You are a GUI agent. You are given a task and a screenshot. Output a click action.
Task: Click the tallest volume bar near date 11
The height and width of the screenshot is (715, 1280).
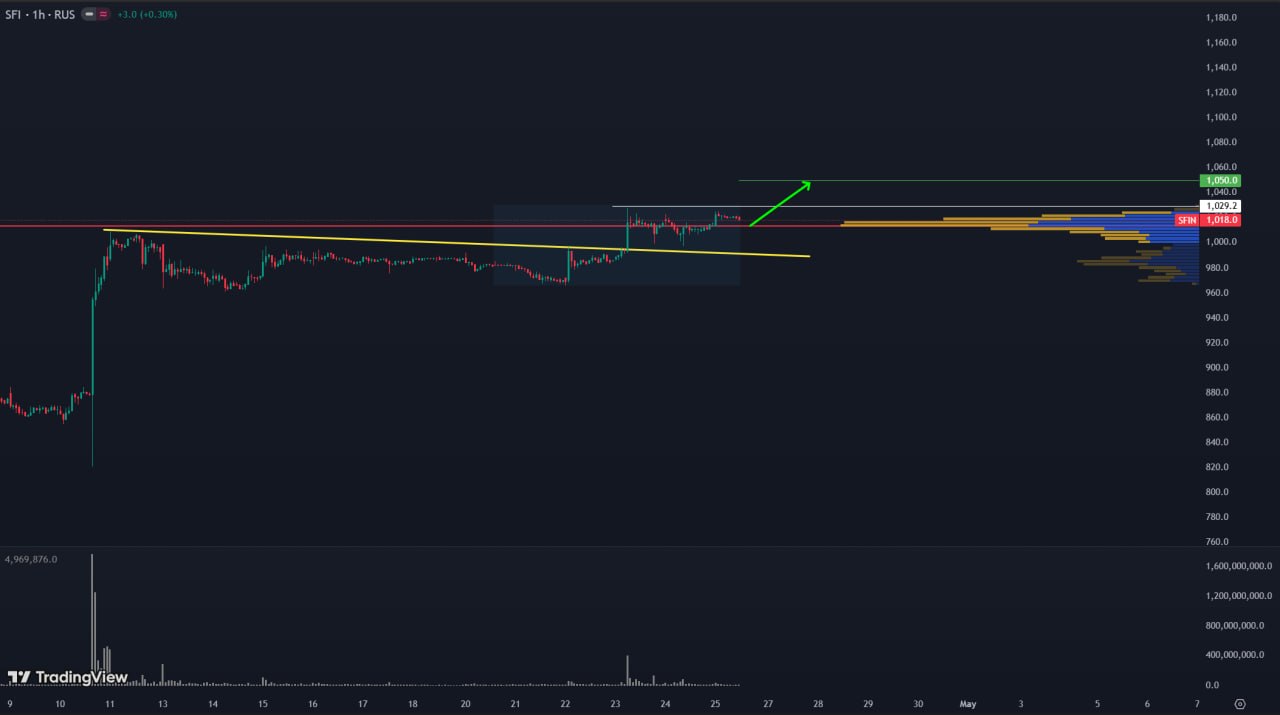[92, 610]
